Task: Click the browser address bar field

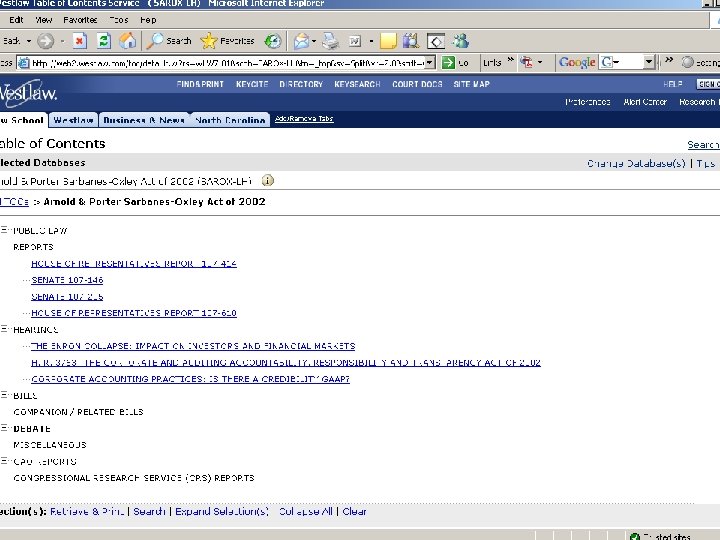Action: click(x=227, y=62)
